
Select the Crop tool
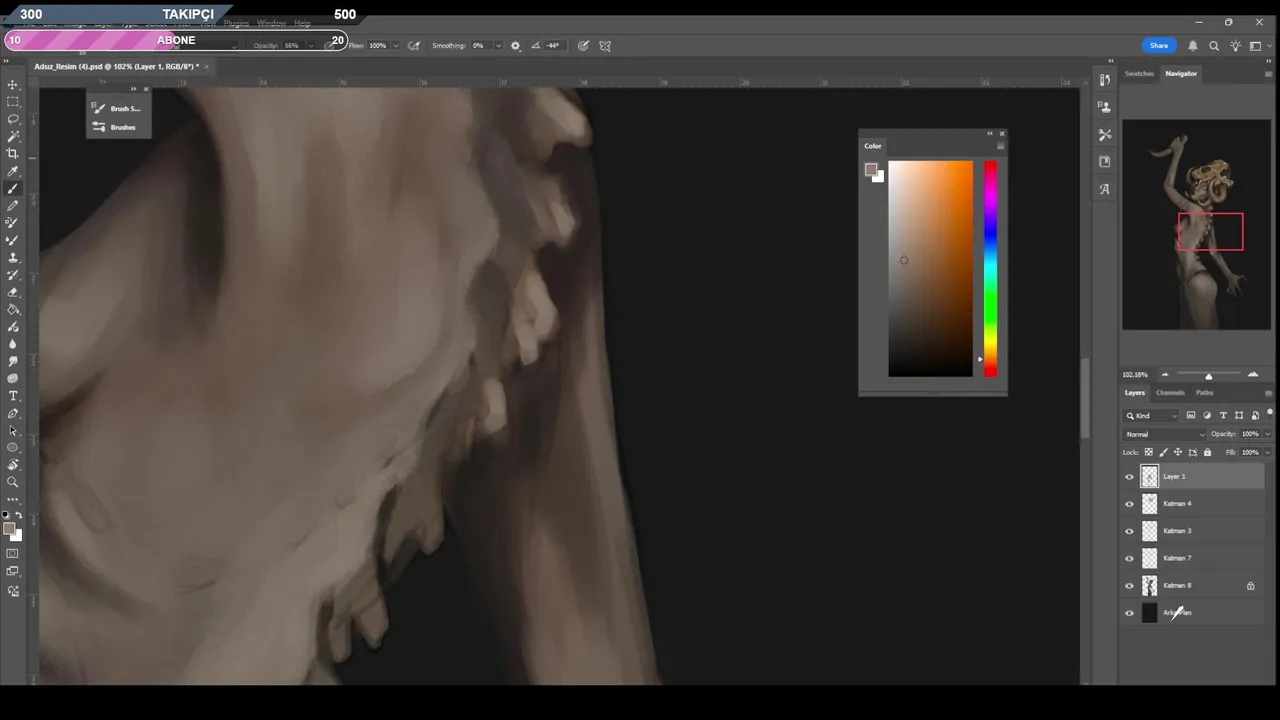(x=13, y=153)
